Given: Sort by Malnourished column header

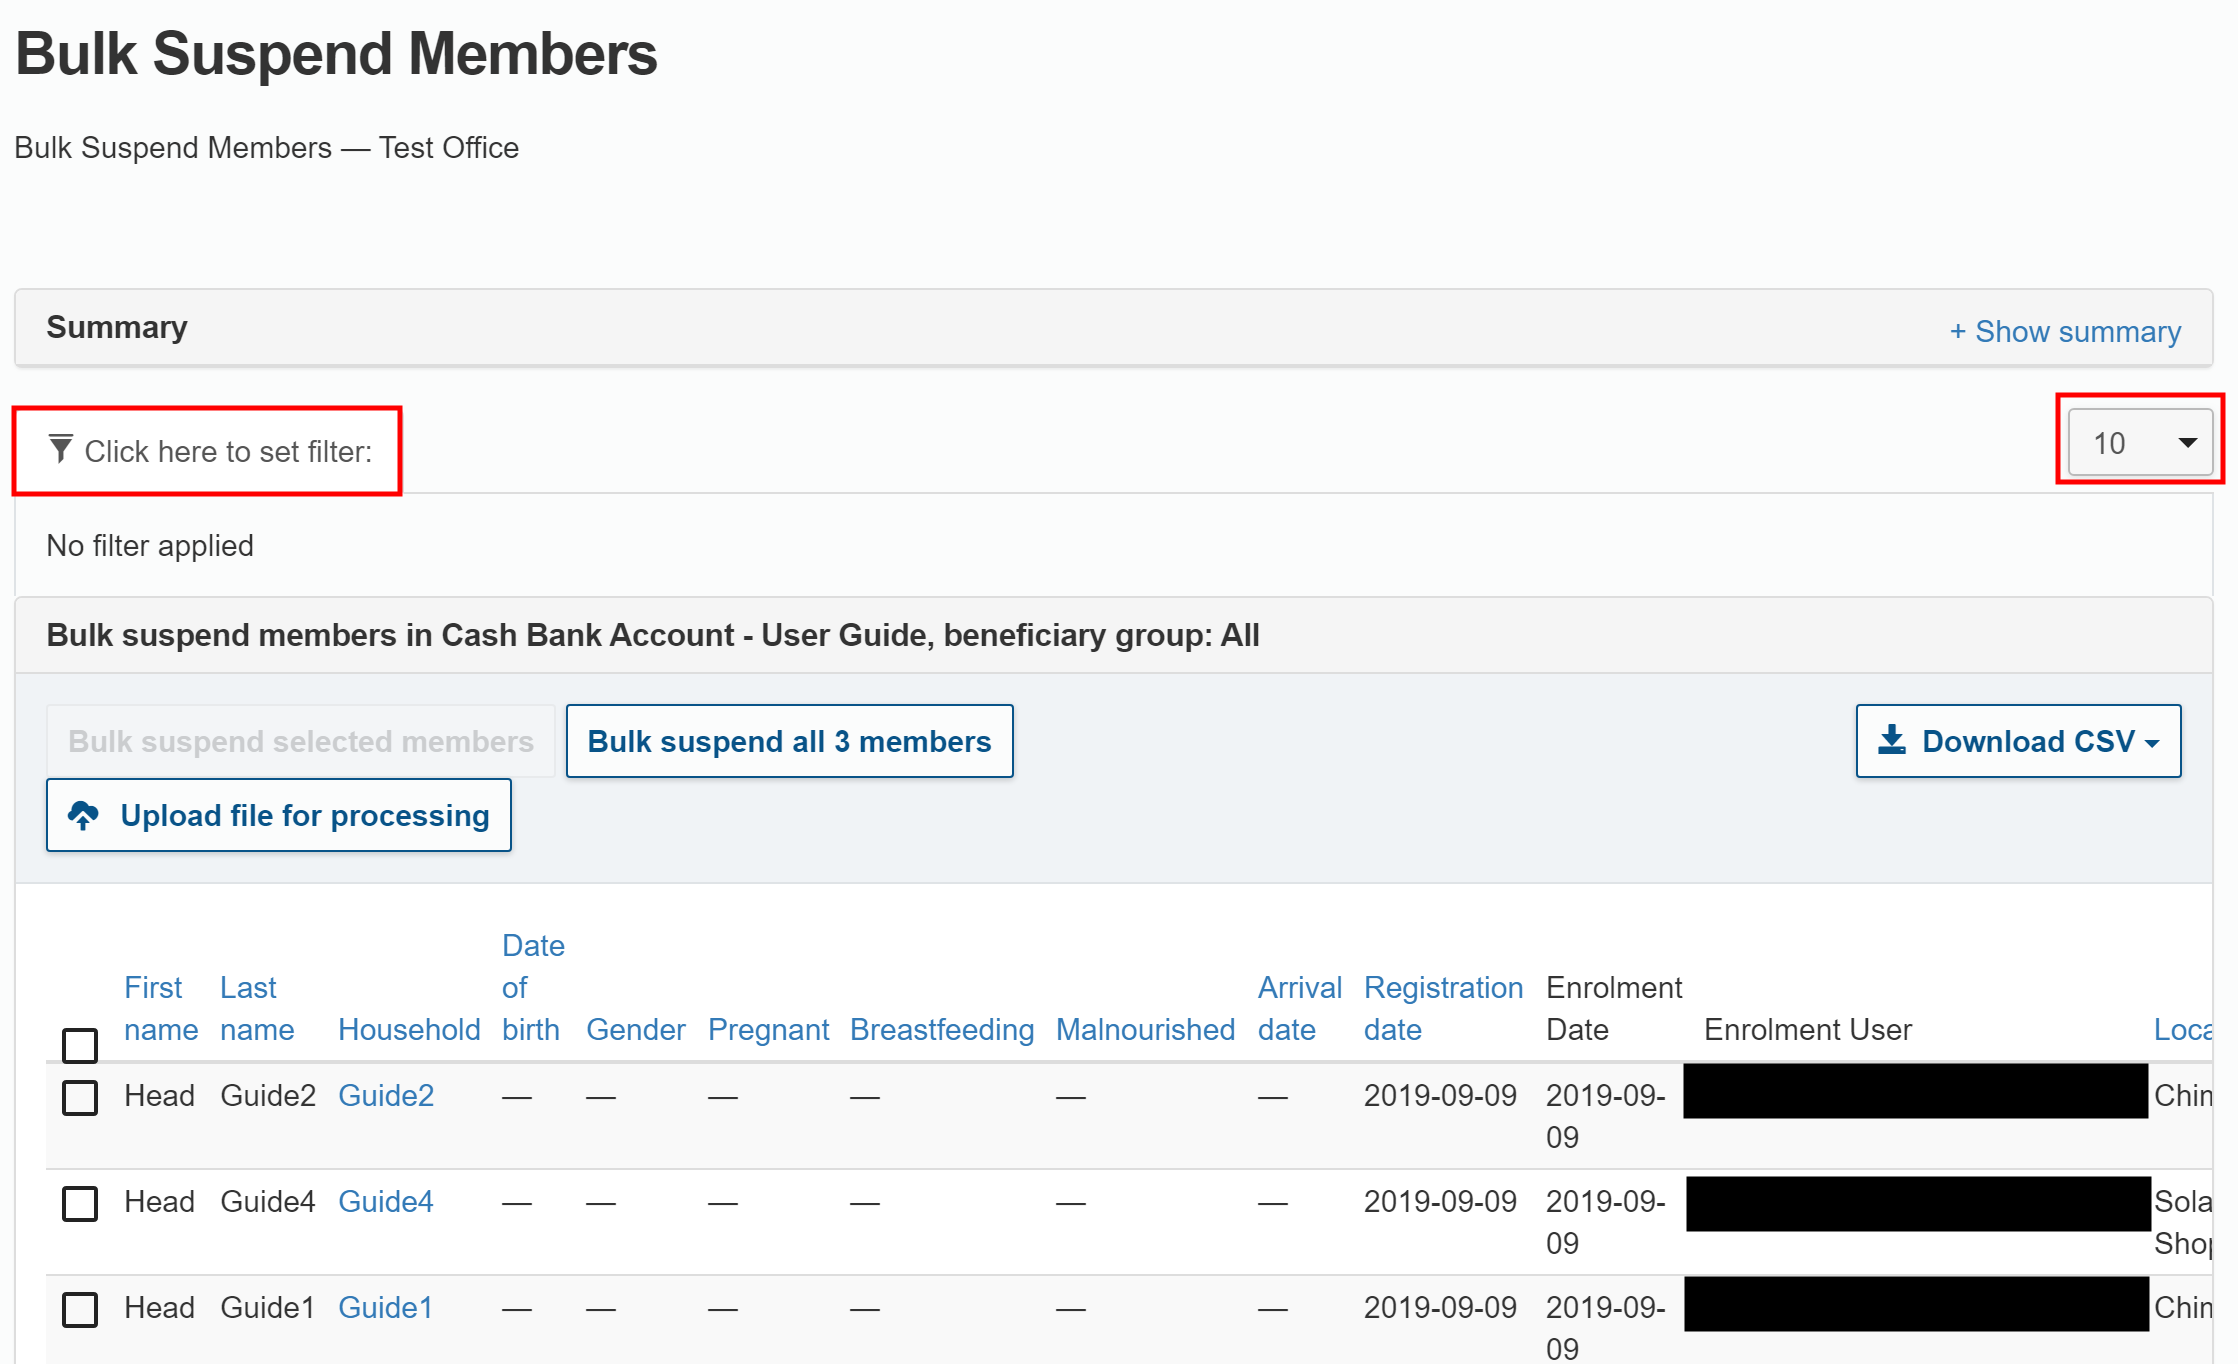Looking at the screenshot, I should coord(1145,1029).
